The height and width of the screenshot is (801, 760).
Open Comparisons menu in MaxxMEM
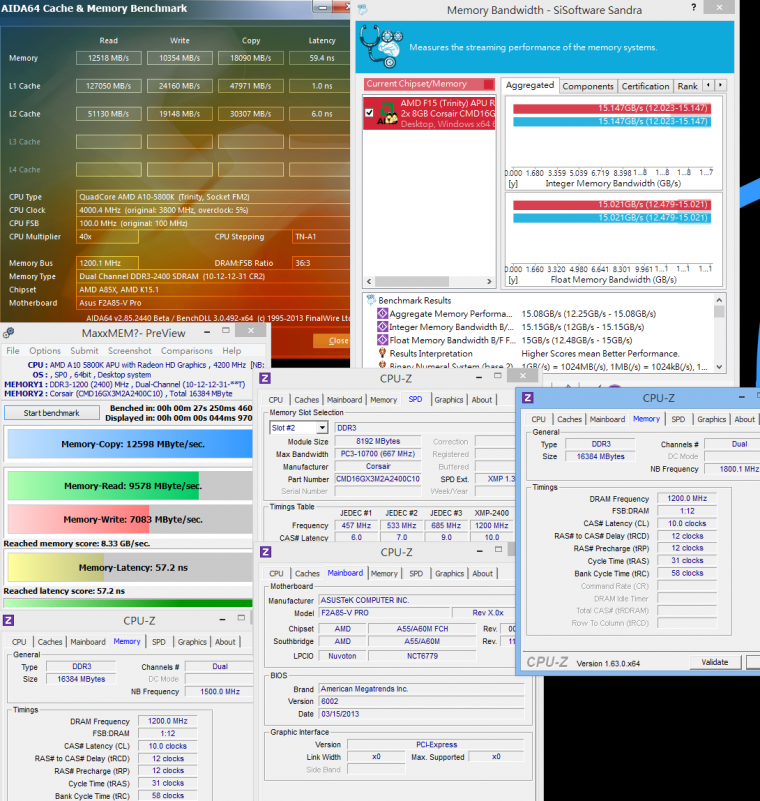pyautogui.click(x=186, y=350)
